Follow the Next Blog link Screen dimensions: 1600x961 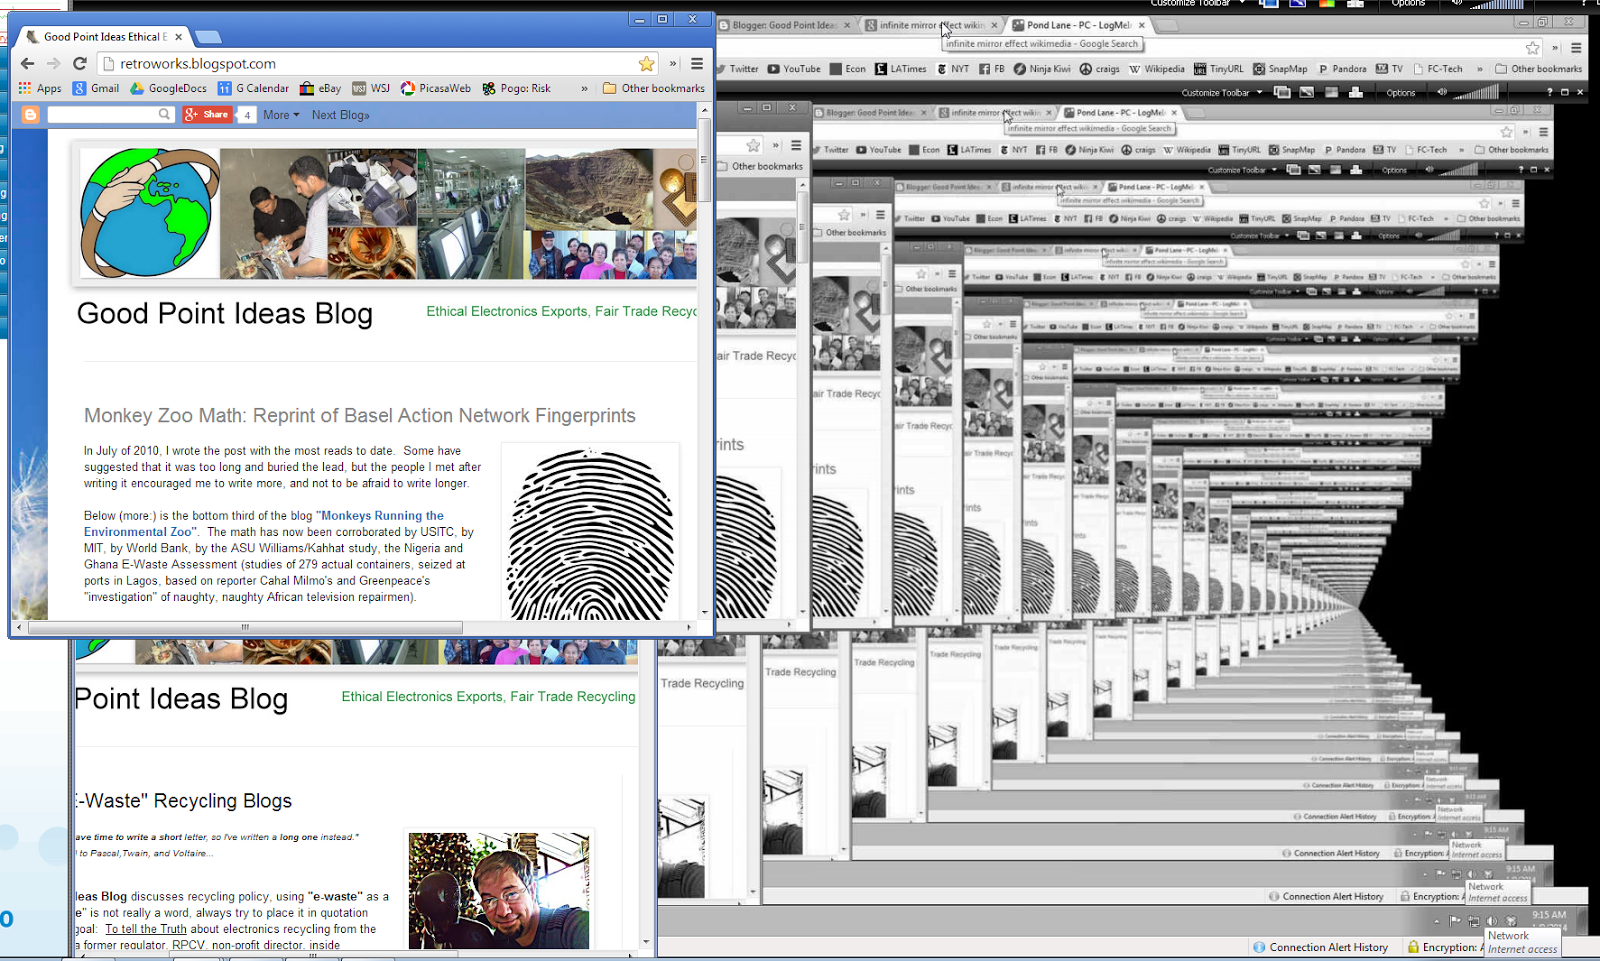pos(340,115)
